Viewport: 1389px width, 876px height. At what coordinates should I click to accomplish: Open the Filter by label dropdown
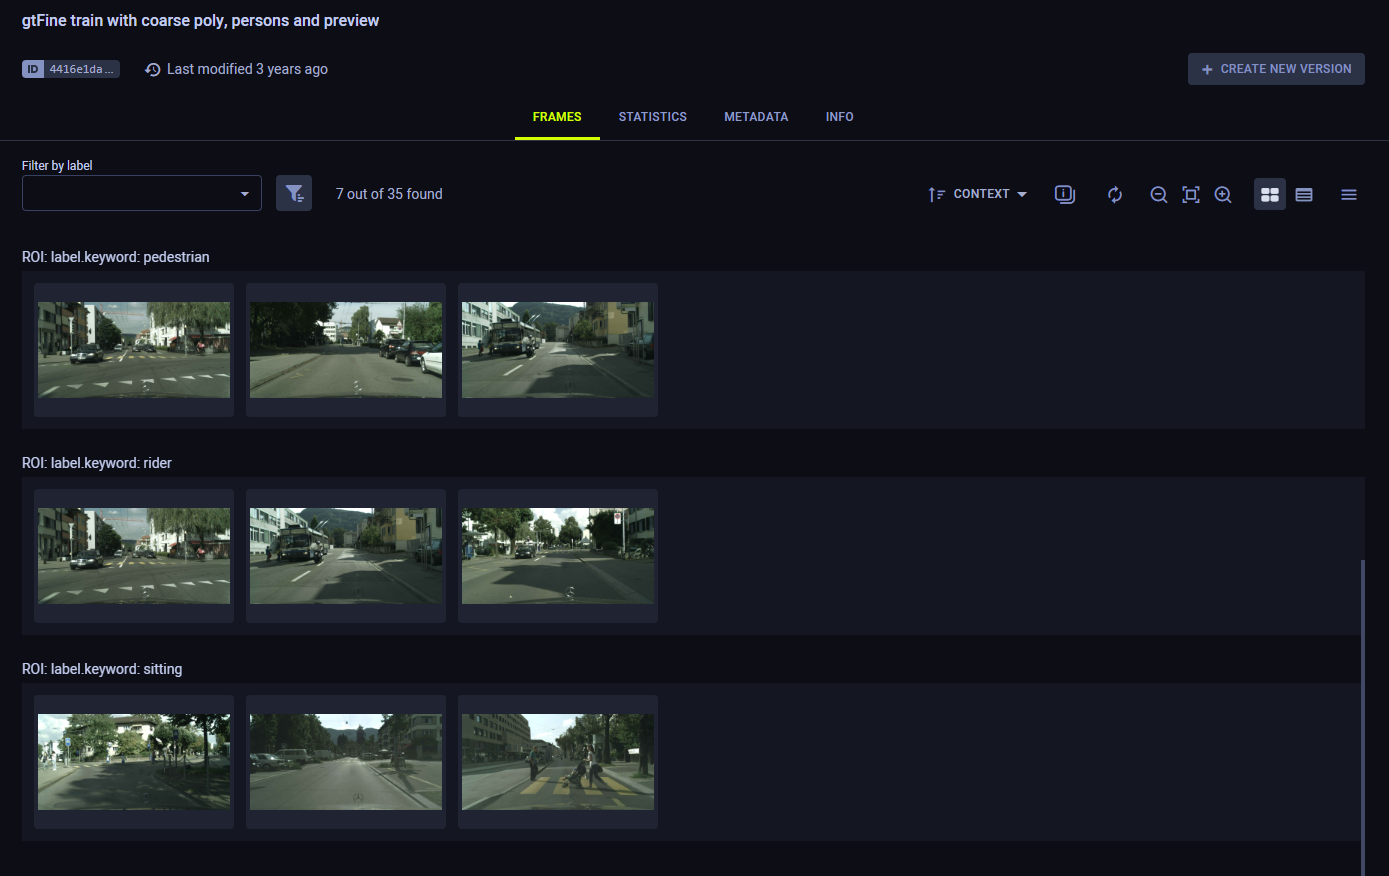(142, 193)
